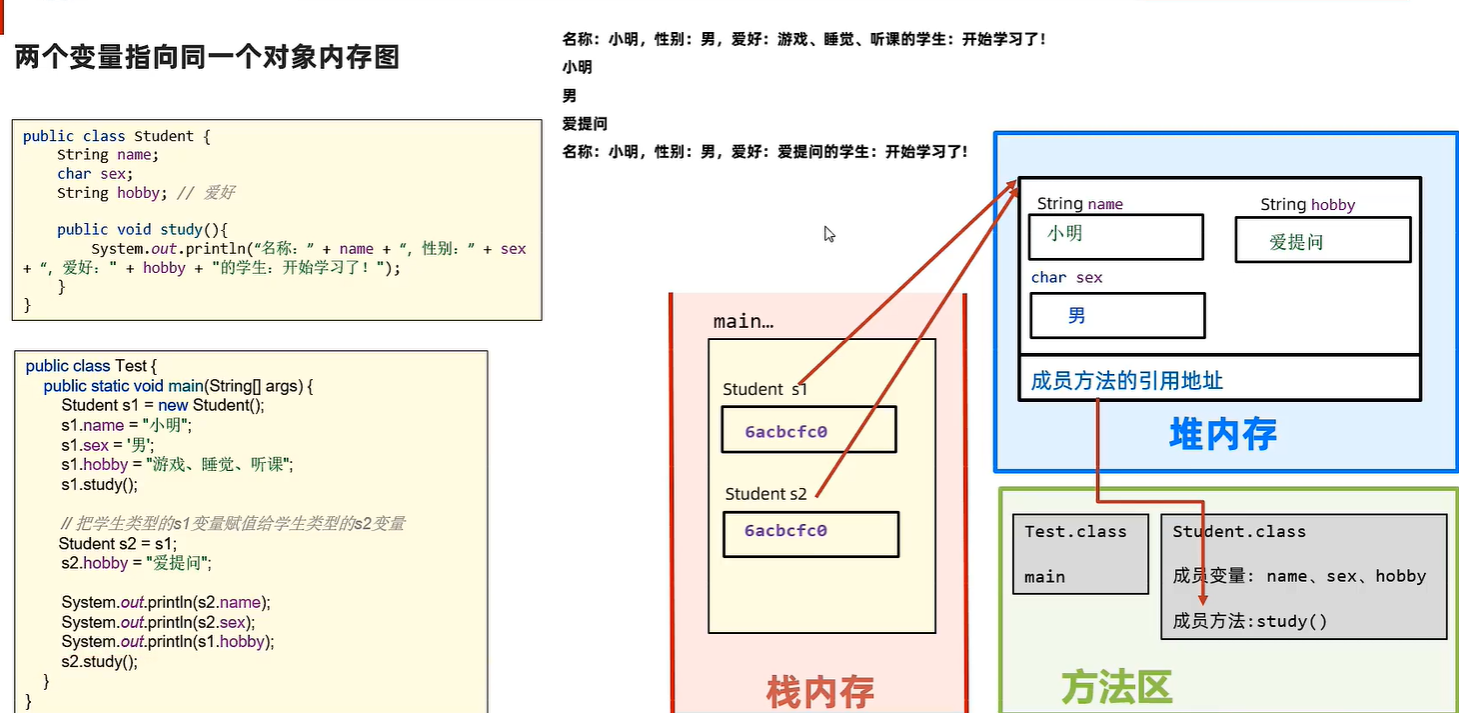Select public static void main(String[] args) line
Screen dimensions: 1459x713
(179, 386)
